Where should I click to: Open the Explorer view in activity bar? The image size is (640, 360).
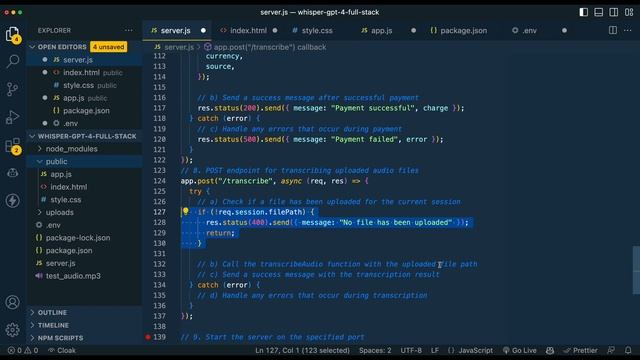tap(13, 34)
